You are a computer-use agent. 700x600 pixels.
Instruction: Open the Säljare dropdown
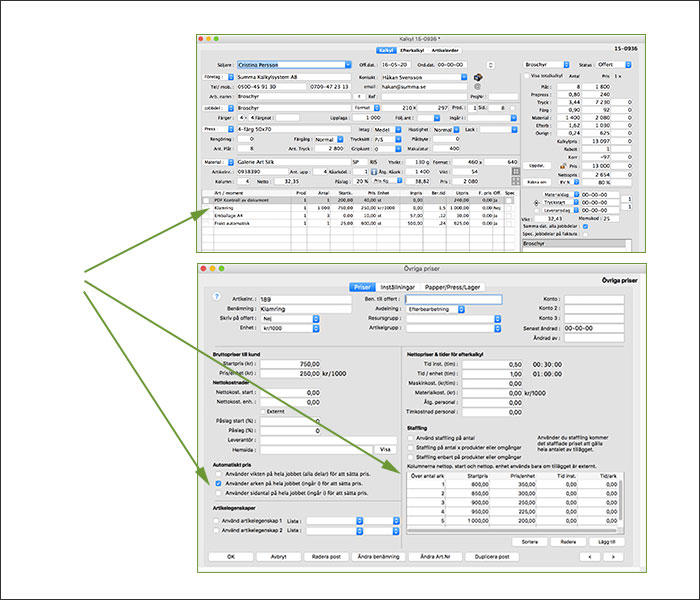click(x=348, y=65)
